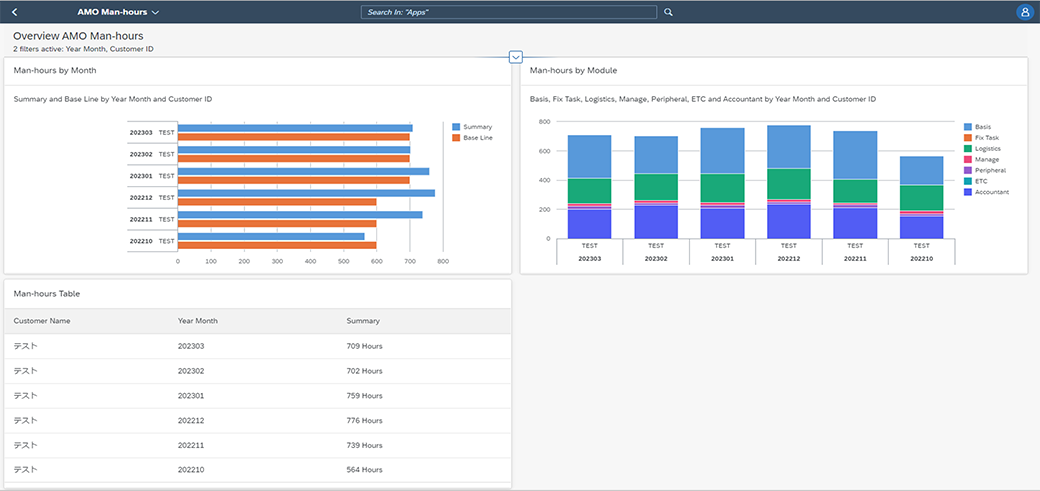The width and height of the screenshot is (1040, 491).
Task: Click the 202210 Base Line orange bar
Action: (x=277, y=245)
